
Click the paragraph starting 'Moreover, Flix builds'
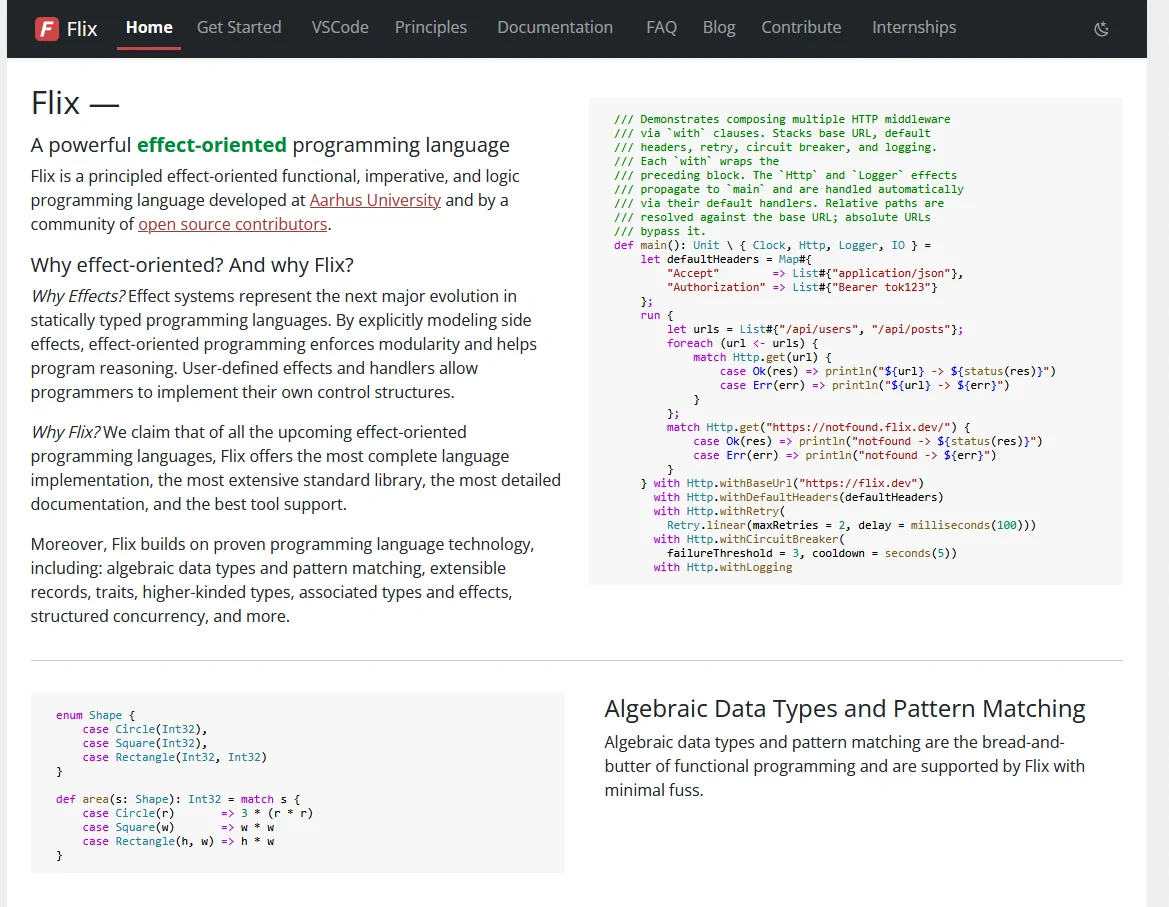(283, 581)
